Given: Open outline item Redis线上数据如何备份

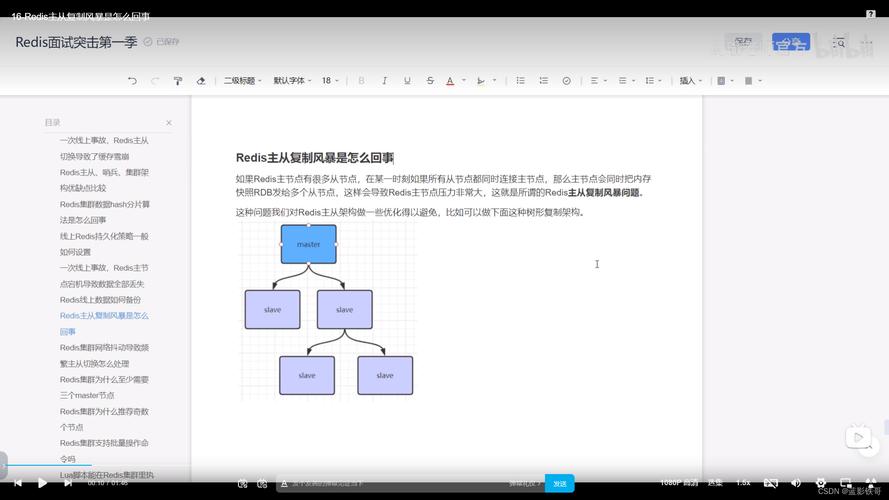Looking at the screenshot, I should [x=100, y=300].
